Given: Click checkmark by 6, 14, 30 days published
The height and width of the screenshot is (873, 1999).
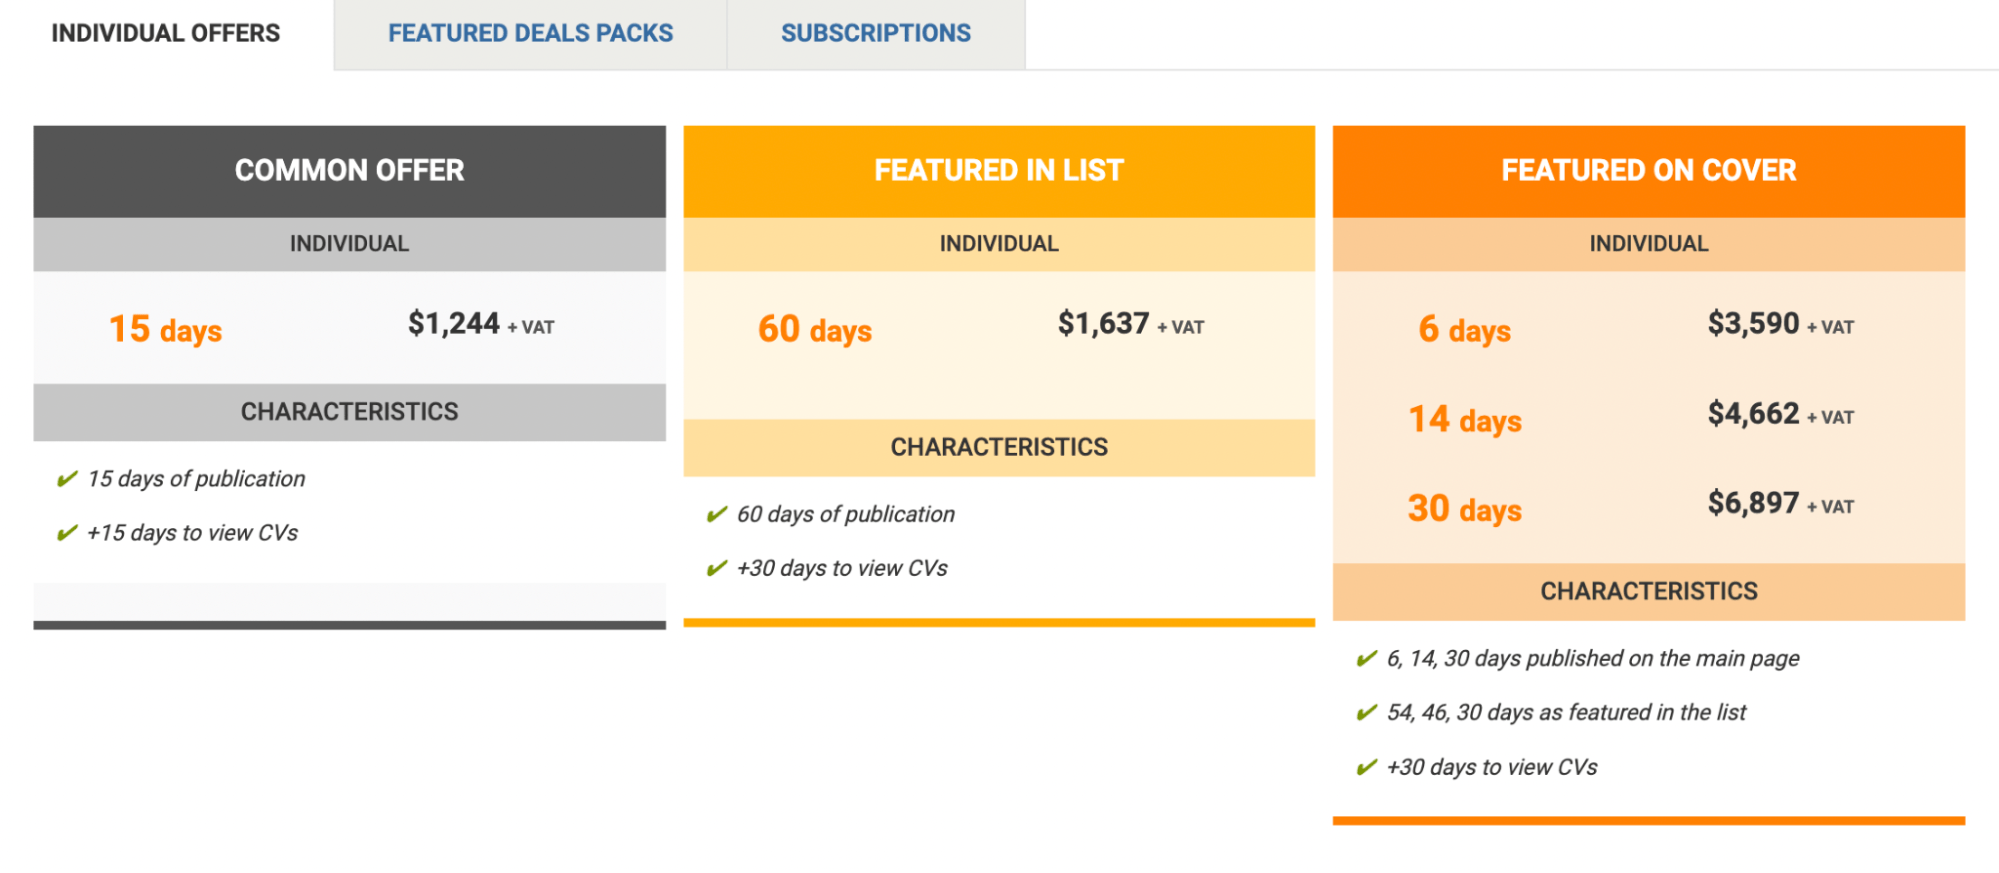Looking at the screenshot, I should point(1366,659).
